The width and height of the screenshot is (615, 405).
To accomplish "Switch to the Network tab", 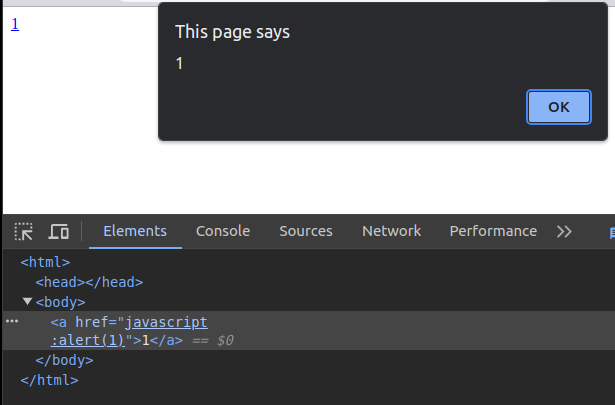I will point(391,231).
